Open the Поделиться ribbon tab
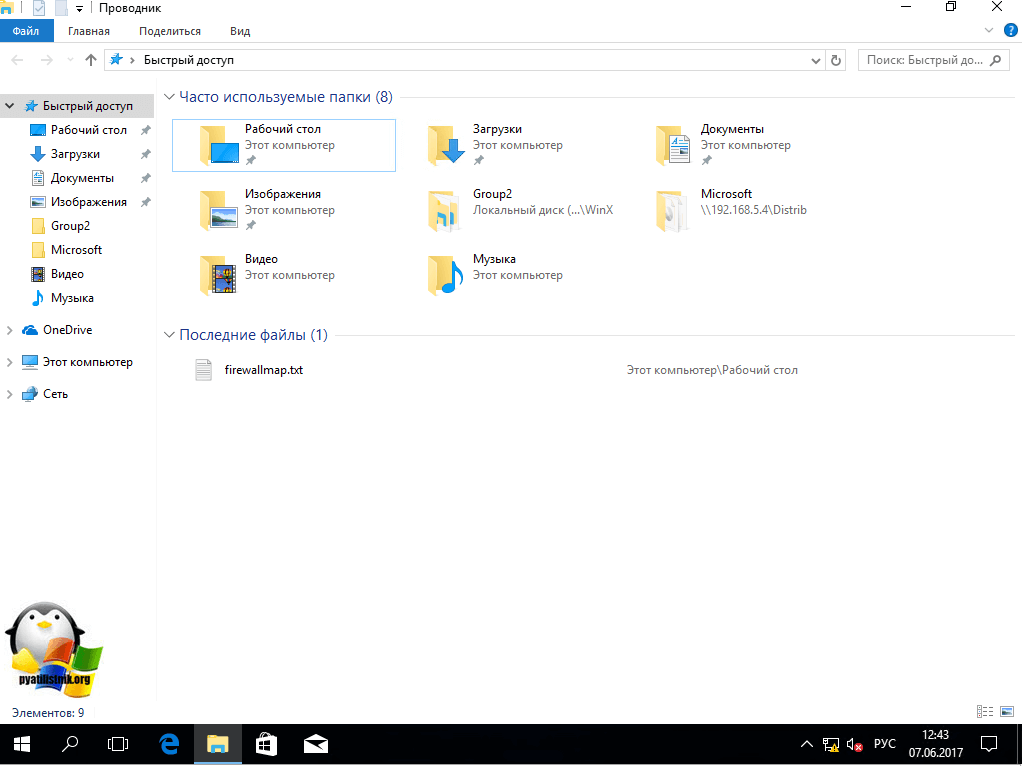 coord(169,31)
